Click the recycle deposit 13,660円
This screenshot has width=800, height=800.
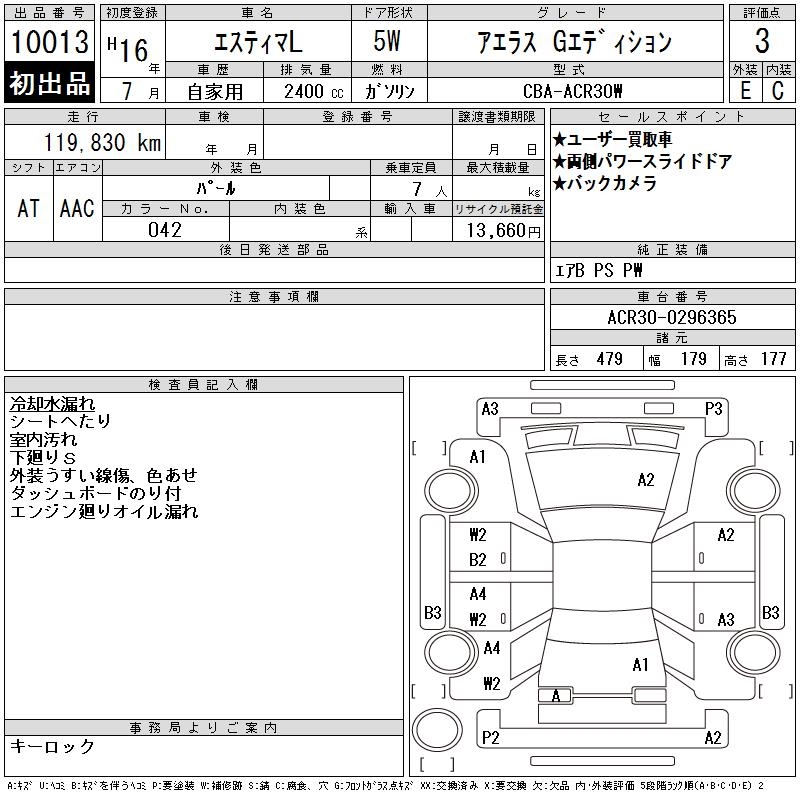[503, 231]
